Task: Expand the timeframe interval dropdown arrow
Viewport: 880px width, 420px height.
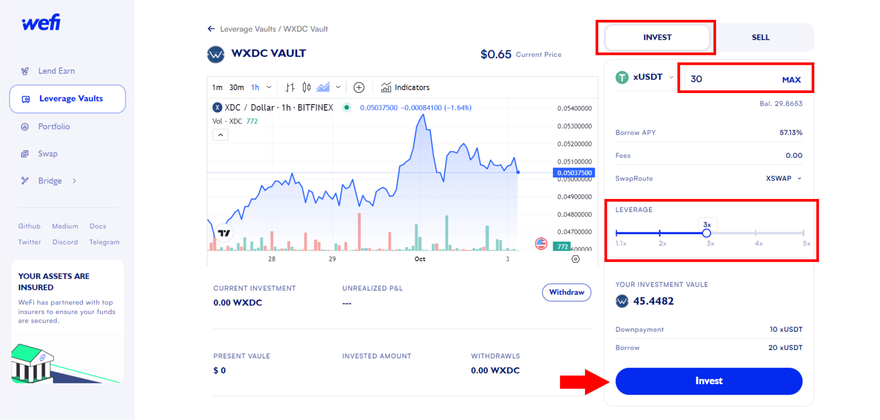Action: point(270,88)
